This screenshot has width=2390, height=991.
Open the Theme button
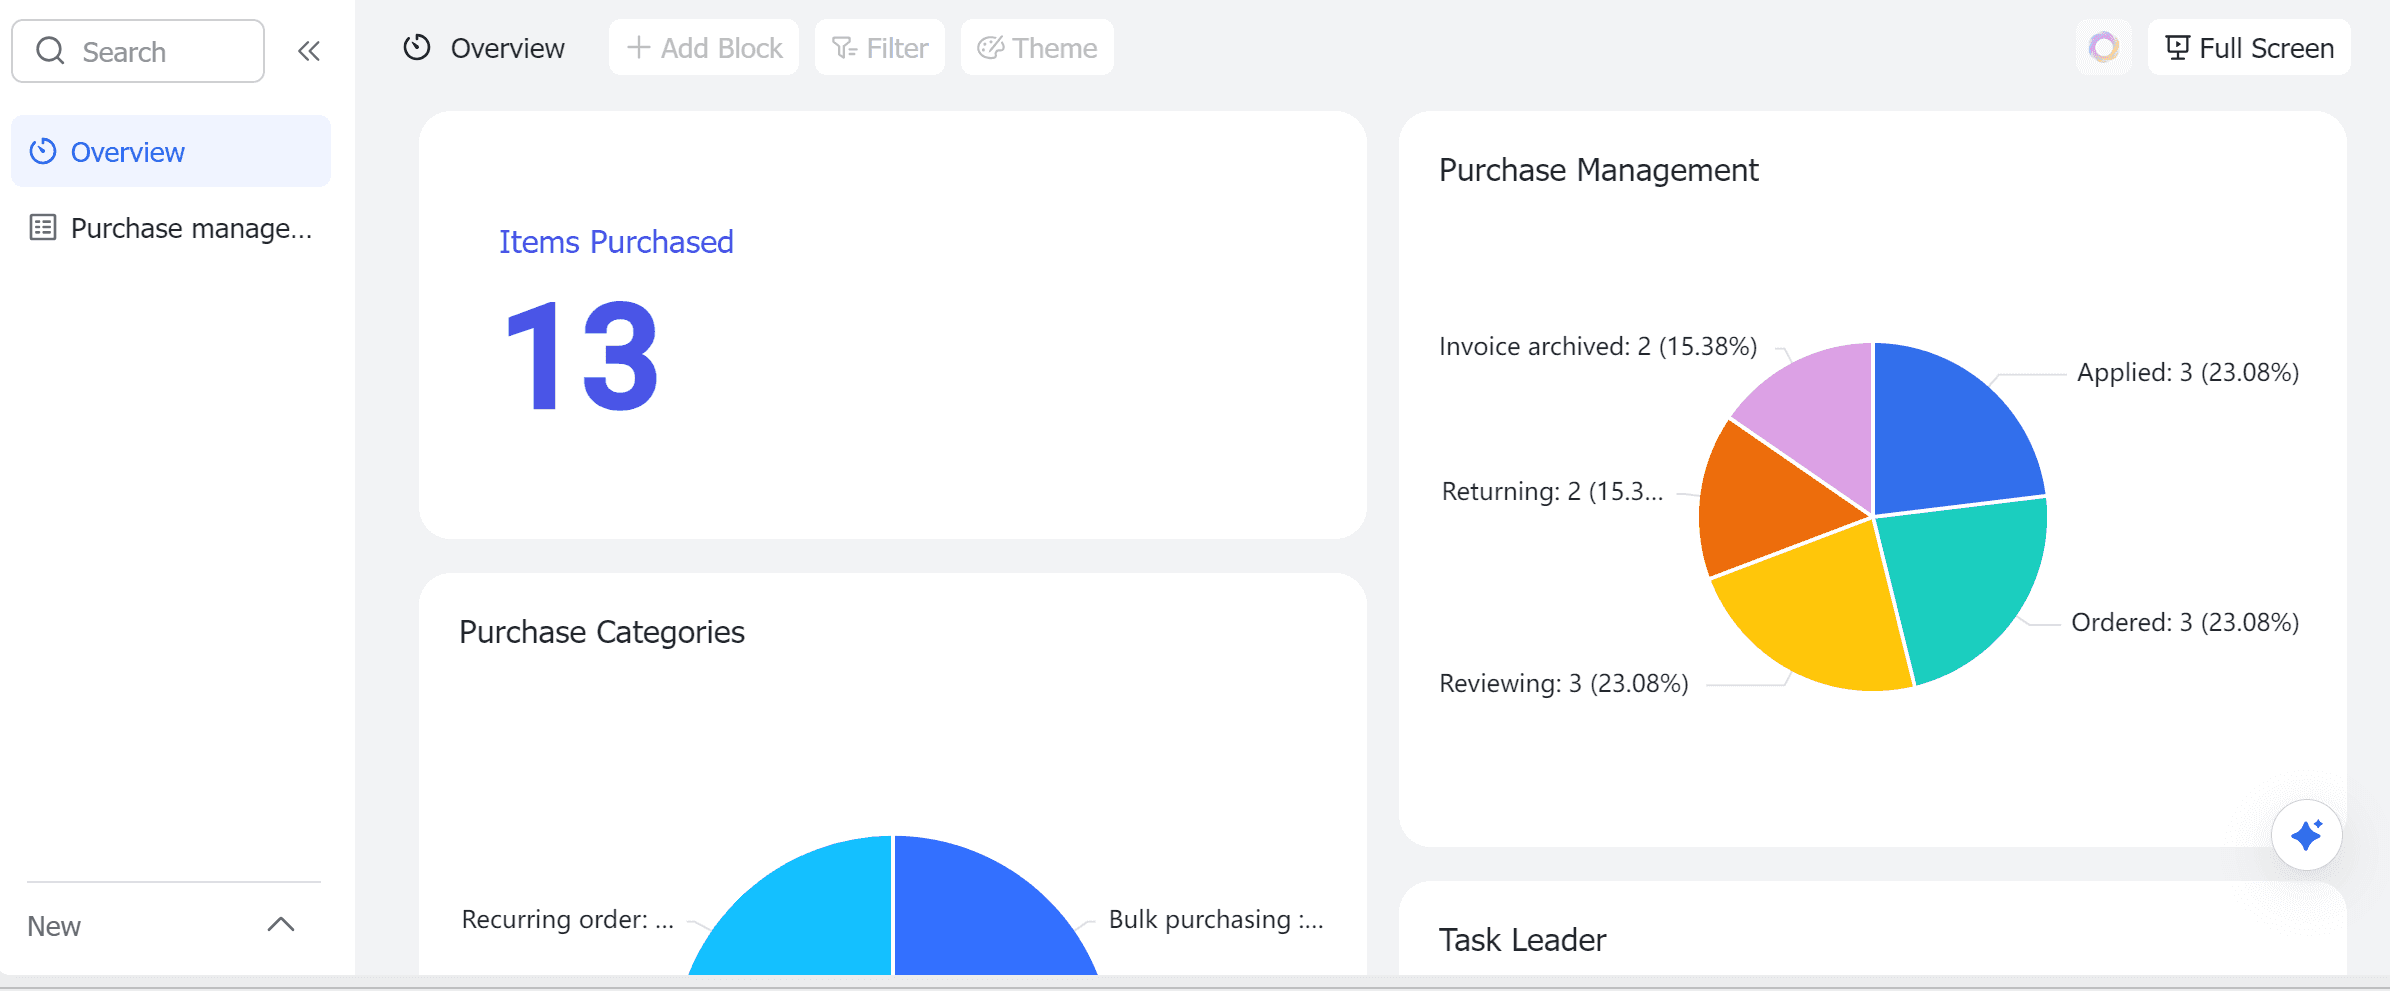tap(1037, 47)
